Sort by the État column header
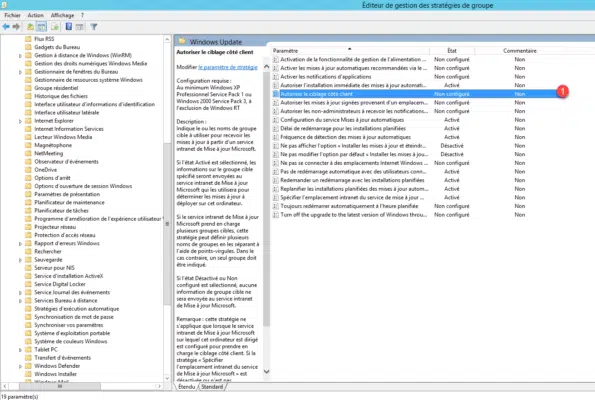Viewport: 595px width, 400px height. [x=452, y=50]
